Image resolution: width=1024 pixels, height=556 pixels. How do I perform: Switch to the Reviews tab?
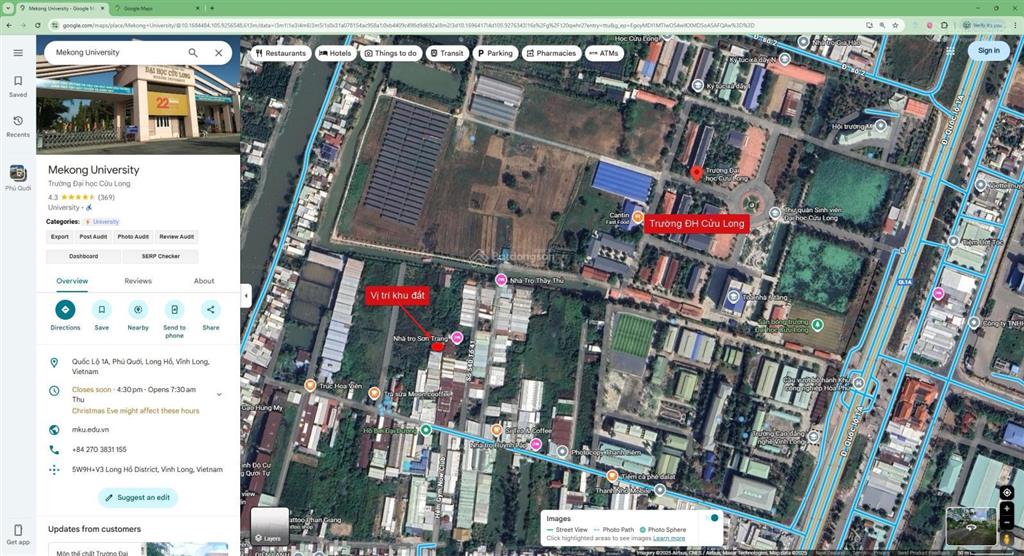tap(138, 281)
